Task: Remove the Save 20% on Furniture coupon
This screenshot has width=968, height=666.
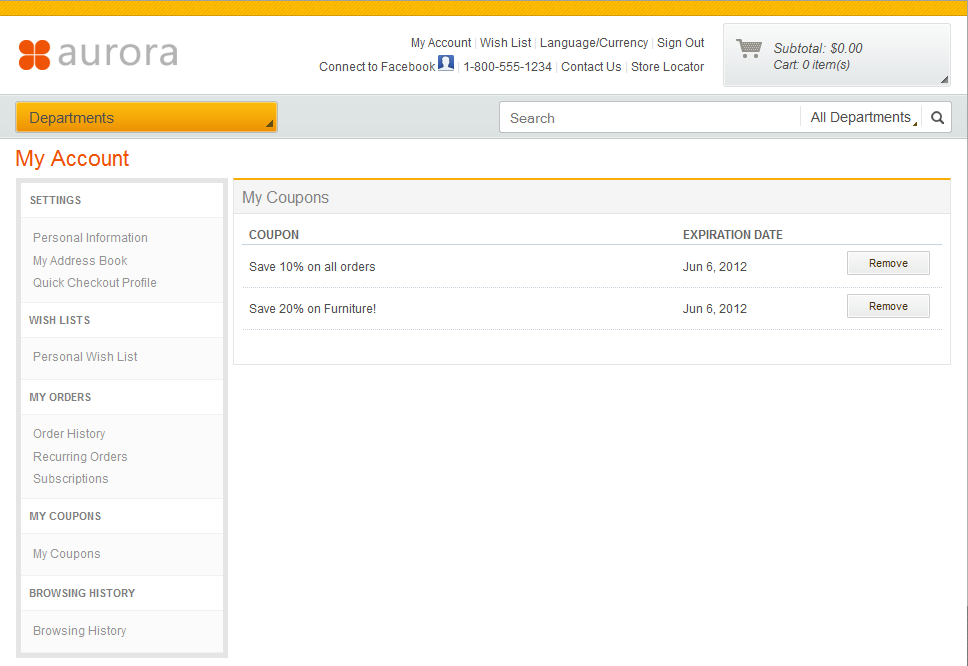Action: [888, 307]
